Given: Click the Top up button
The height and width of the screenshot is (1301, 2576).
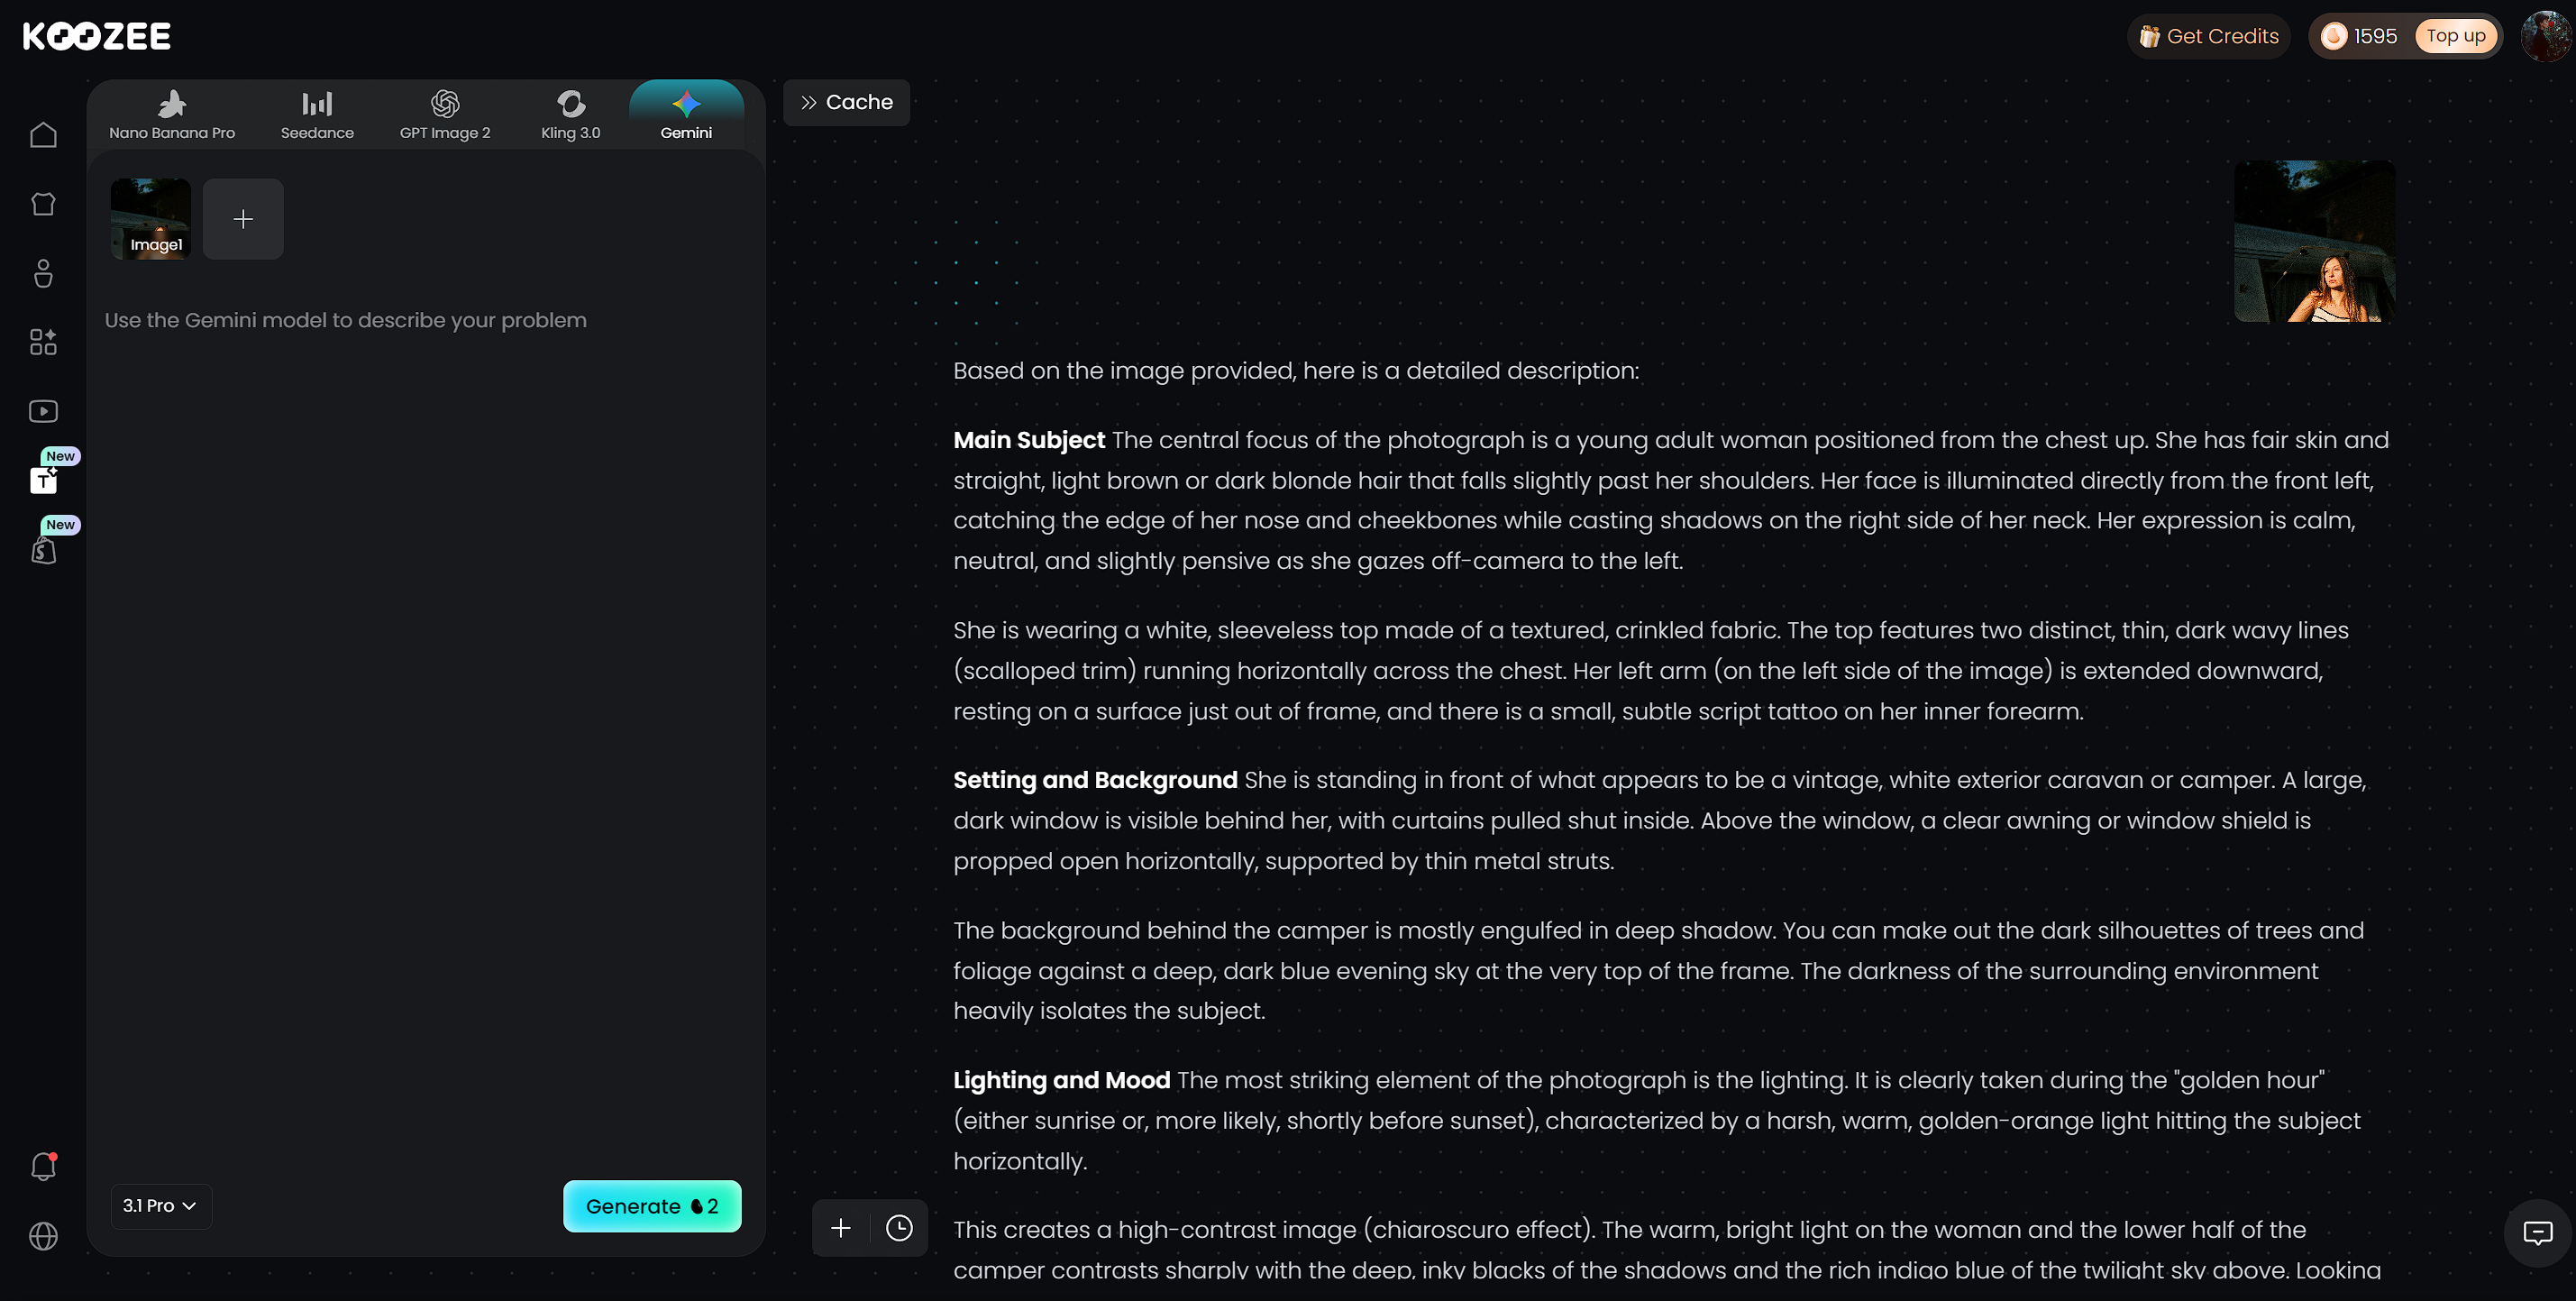Looking at the screenshot, I should coord(2455,36).
